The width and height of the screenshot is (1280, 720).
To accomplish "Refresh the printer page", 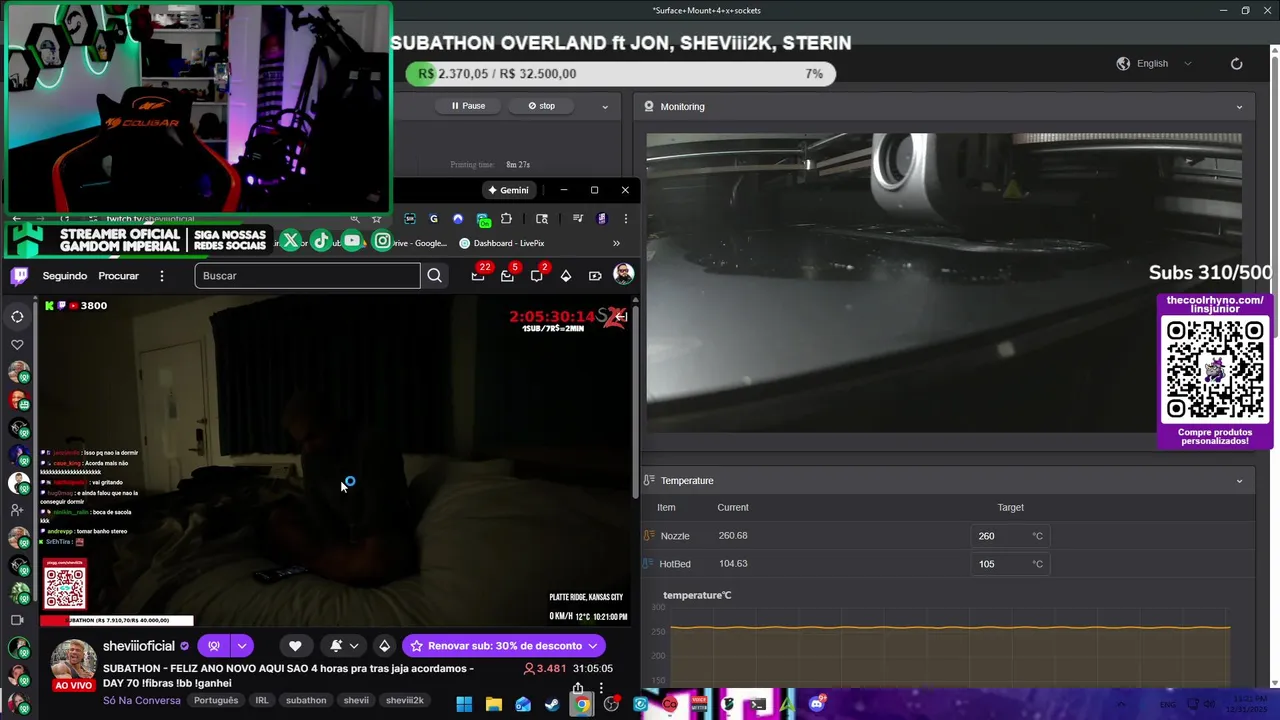I will pos(1236,63).
